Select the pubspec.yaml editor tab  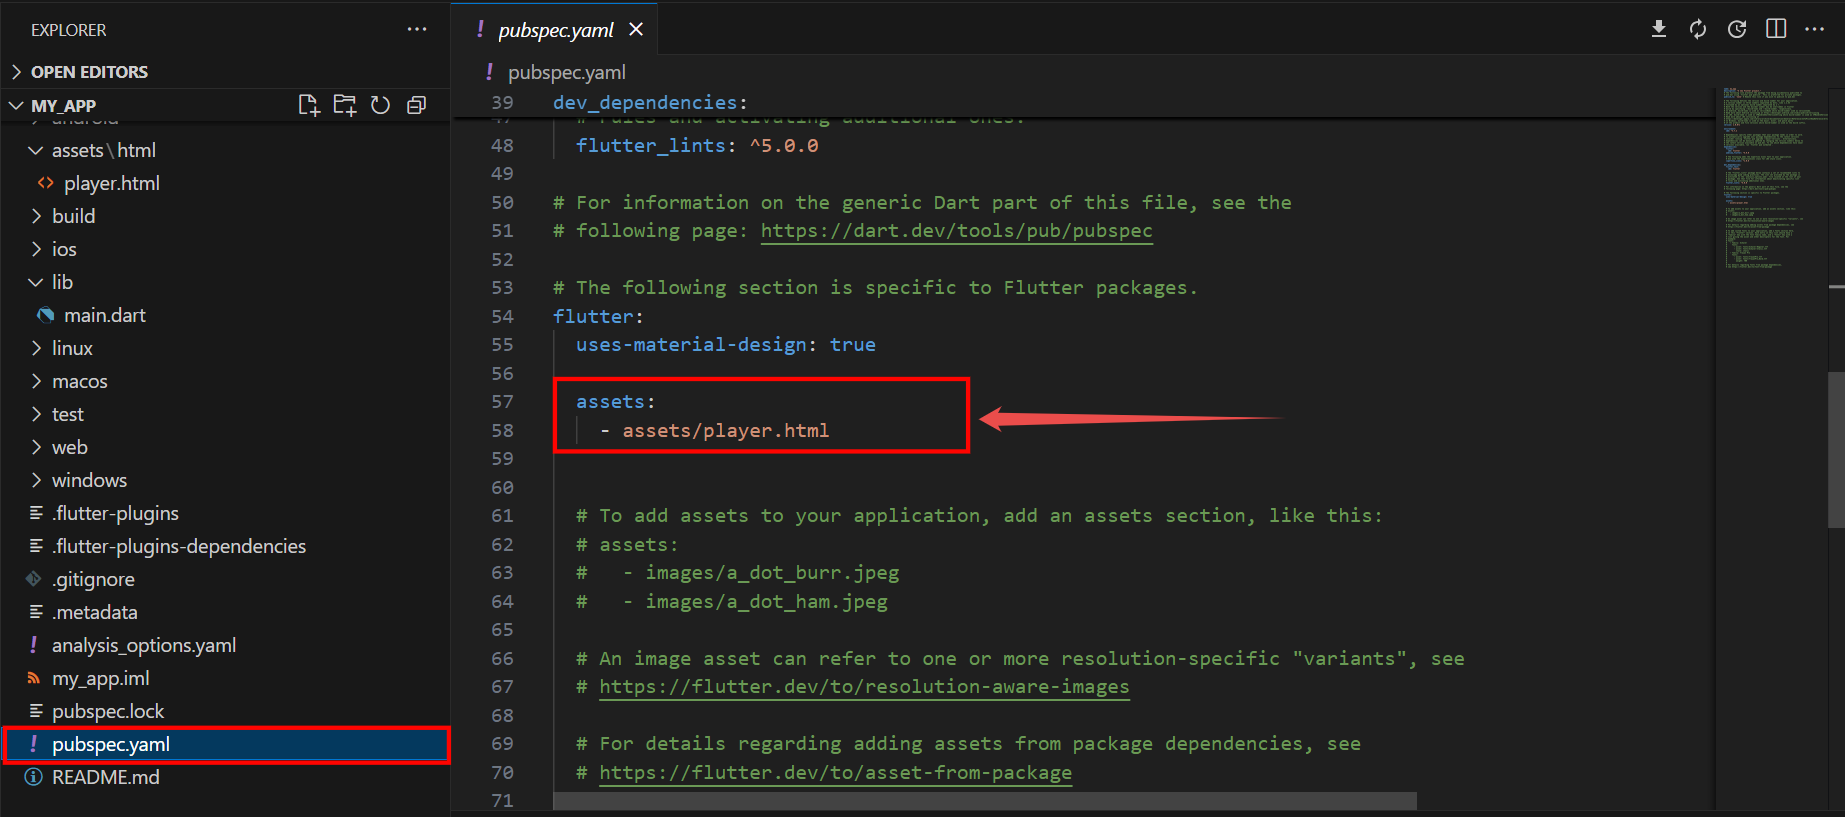556,30
